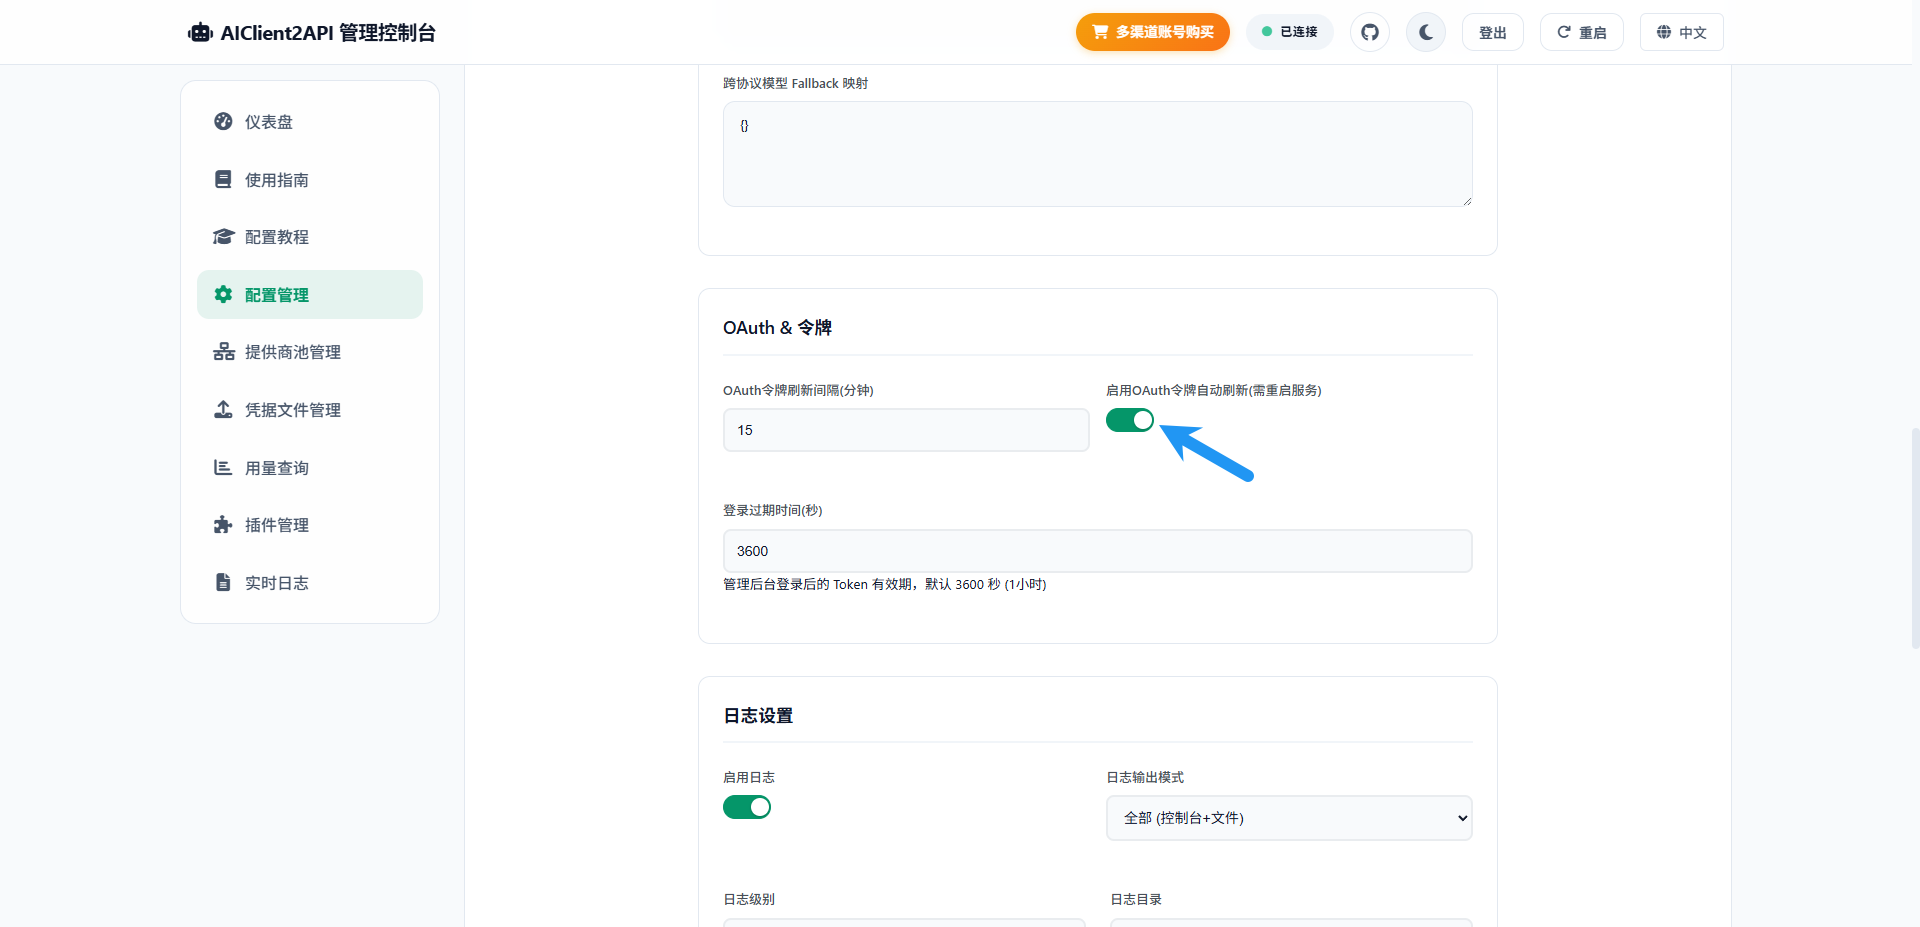The image size is (1920, 927).
Task: Click the robot logo in header
Action: pyautogui.click(x=200, y=33)
